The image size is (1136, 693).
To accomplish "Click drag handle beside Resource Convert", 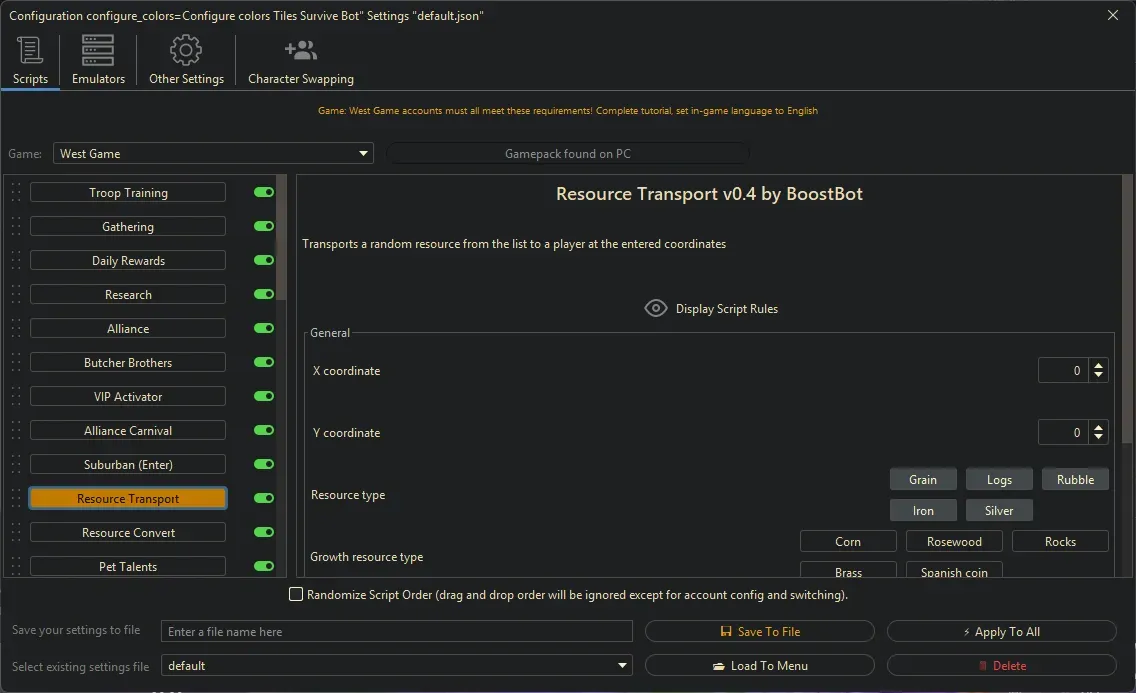I will click(x=16, y=533).
